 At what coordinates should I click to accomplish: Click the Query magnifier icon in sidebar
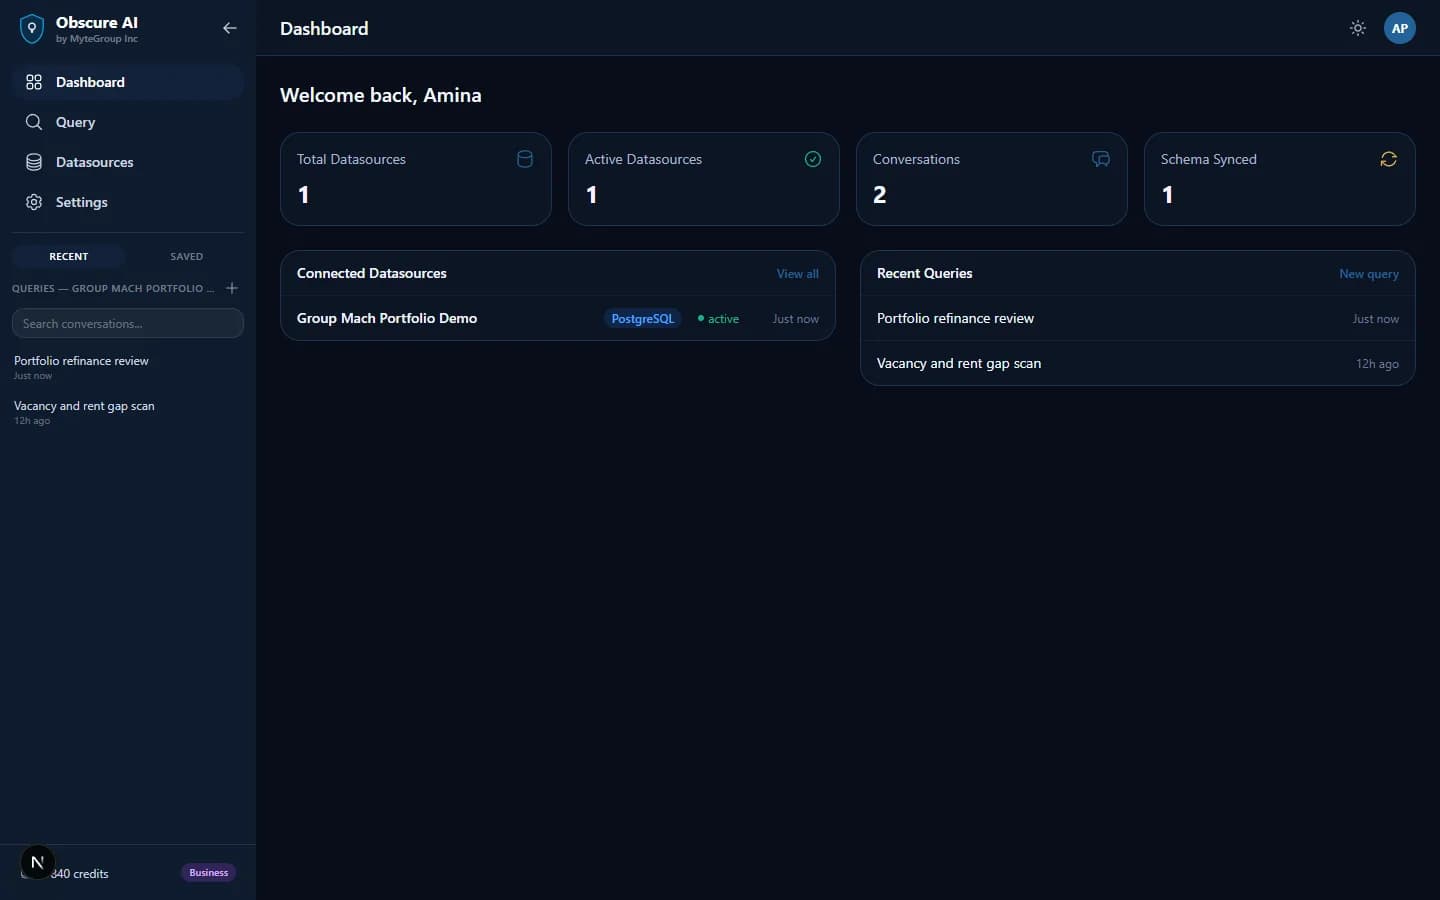(x=34, y=122)
